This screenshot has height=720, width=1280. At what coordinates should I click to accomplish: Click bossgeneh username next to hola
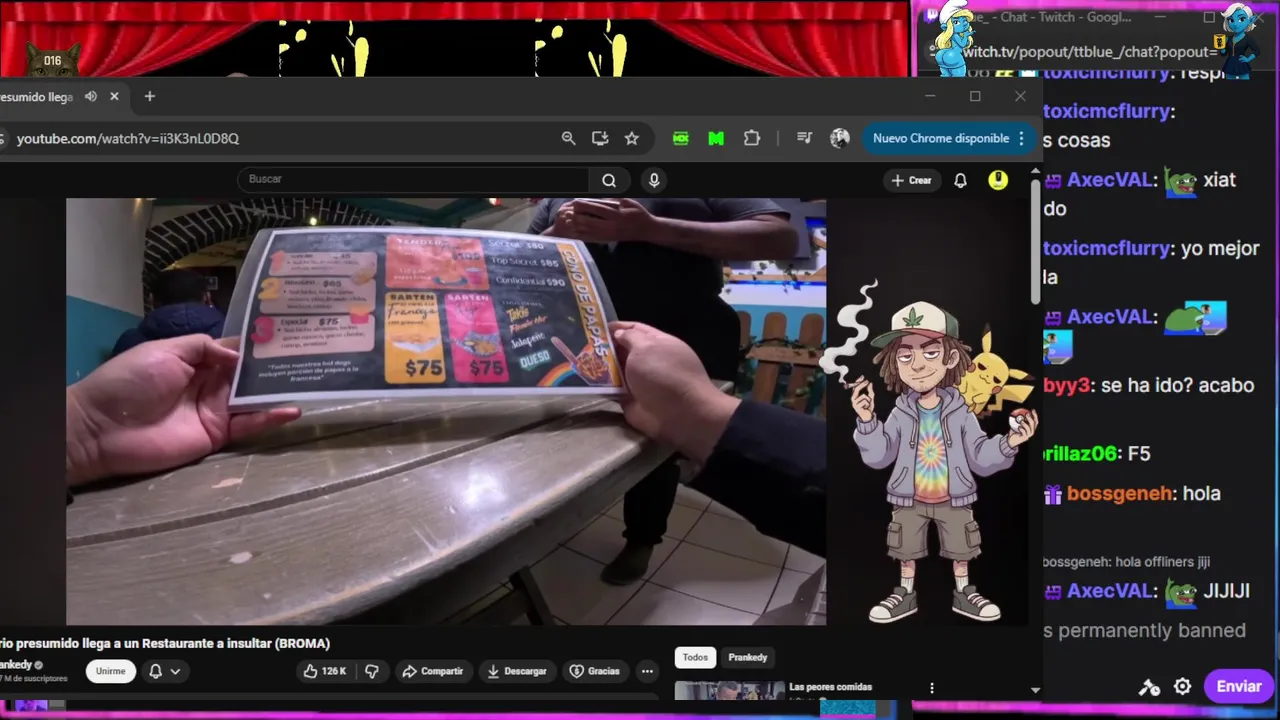(1119, 493)
